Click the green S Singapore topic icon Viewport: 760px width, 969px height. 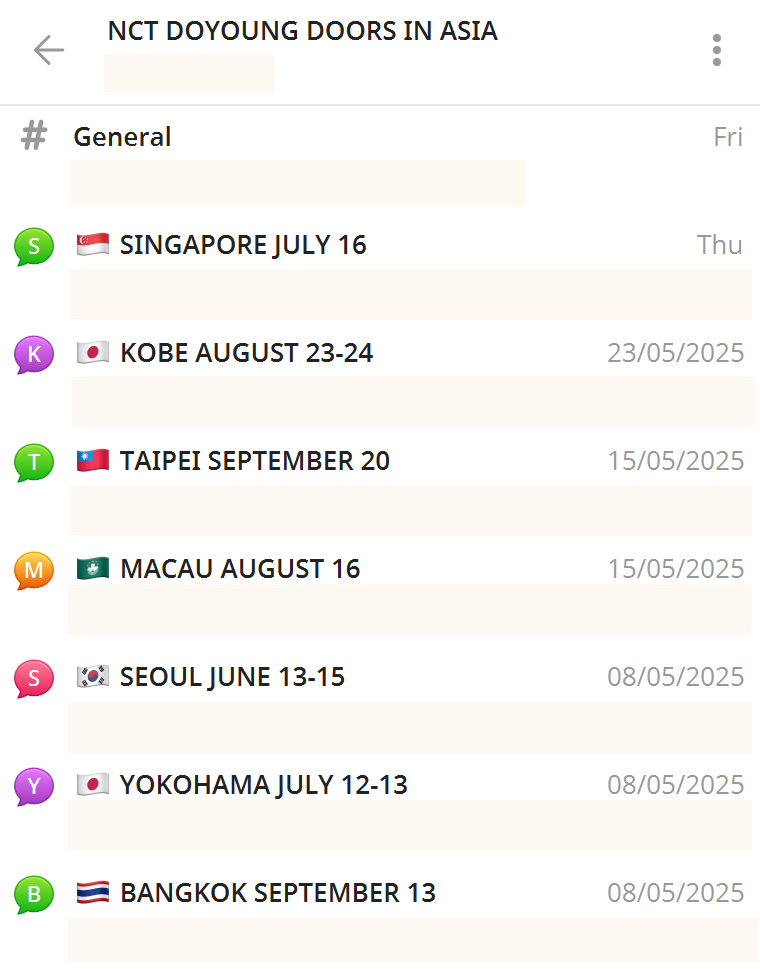pyautogui.click(x=34, y=246)
